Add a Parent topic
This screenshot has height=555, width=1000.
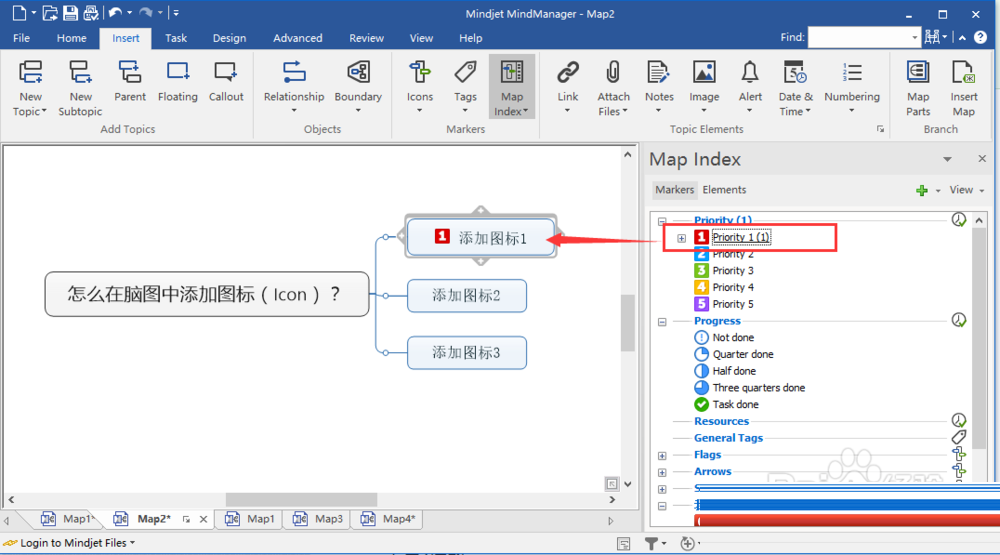pyautogui.click(x=129, y=82)
